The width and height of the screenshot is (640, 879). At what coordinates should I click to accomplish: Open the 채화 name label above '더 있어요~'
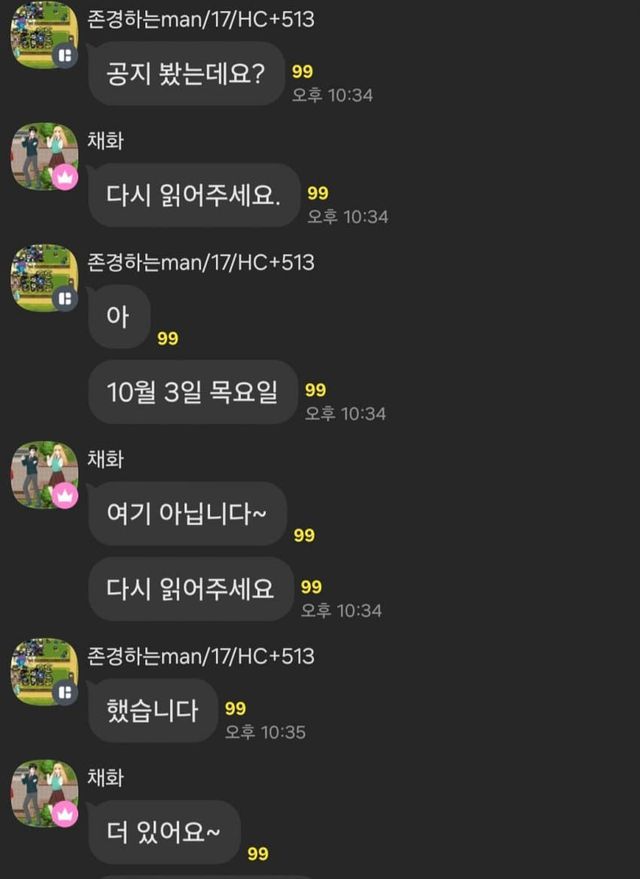(105, 778)
